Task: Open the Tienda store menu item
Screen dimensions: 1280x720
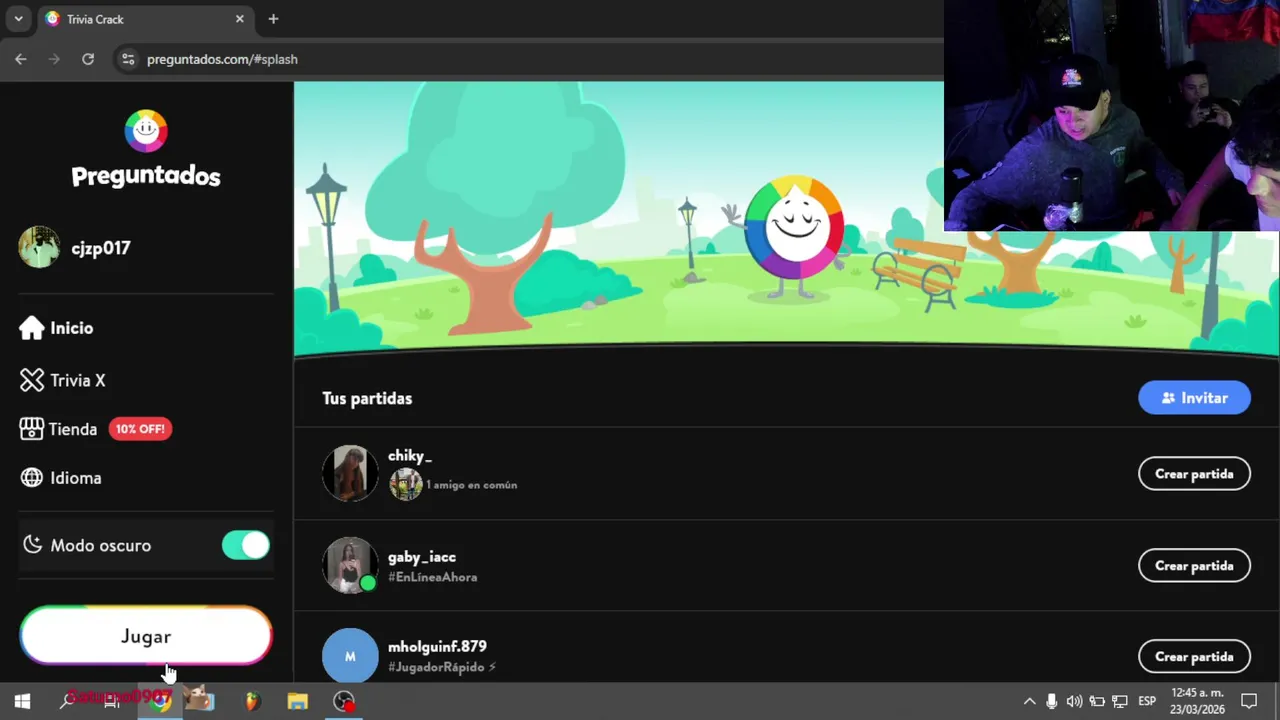Action: click(59, 429)
